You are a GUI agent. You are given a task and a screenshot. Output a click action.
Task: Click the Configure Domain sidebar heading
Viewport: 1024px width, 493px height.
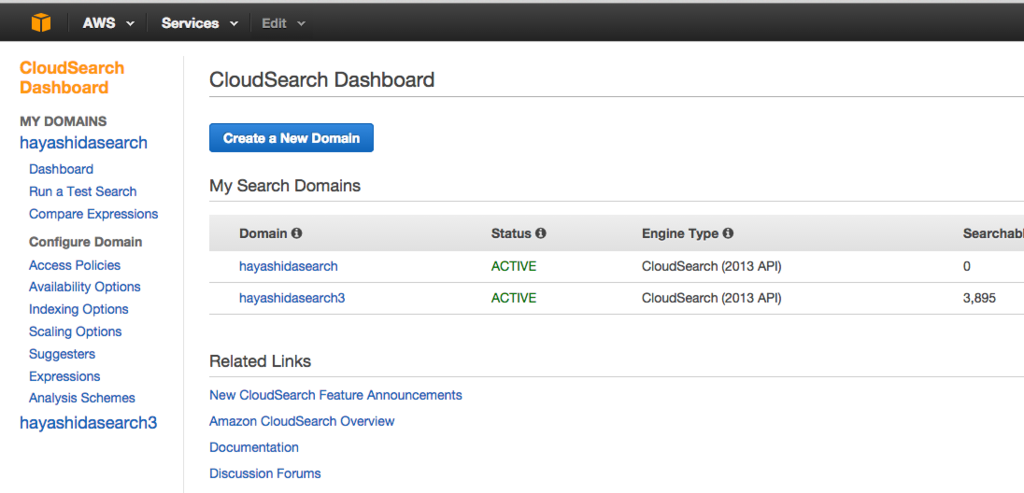coord(86,242)
